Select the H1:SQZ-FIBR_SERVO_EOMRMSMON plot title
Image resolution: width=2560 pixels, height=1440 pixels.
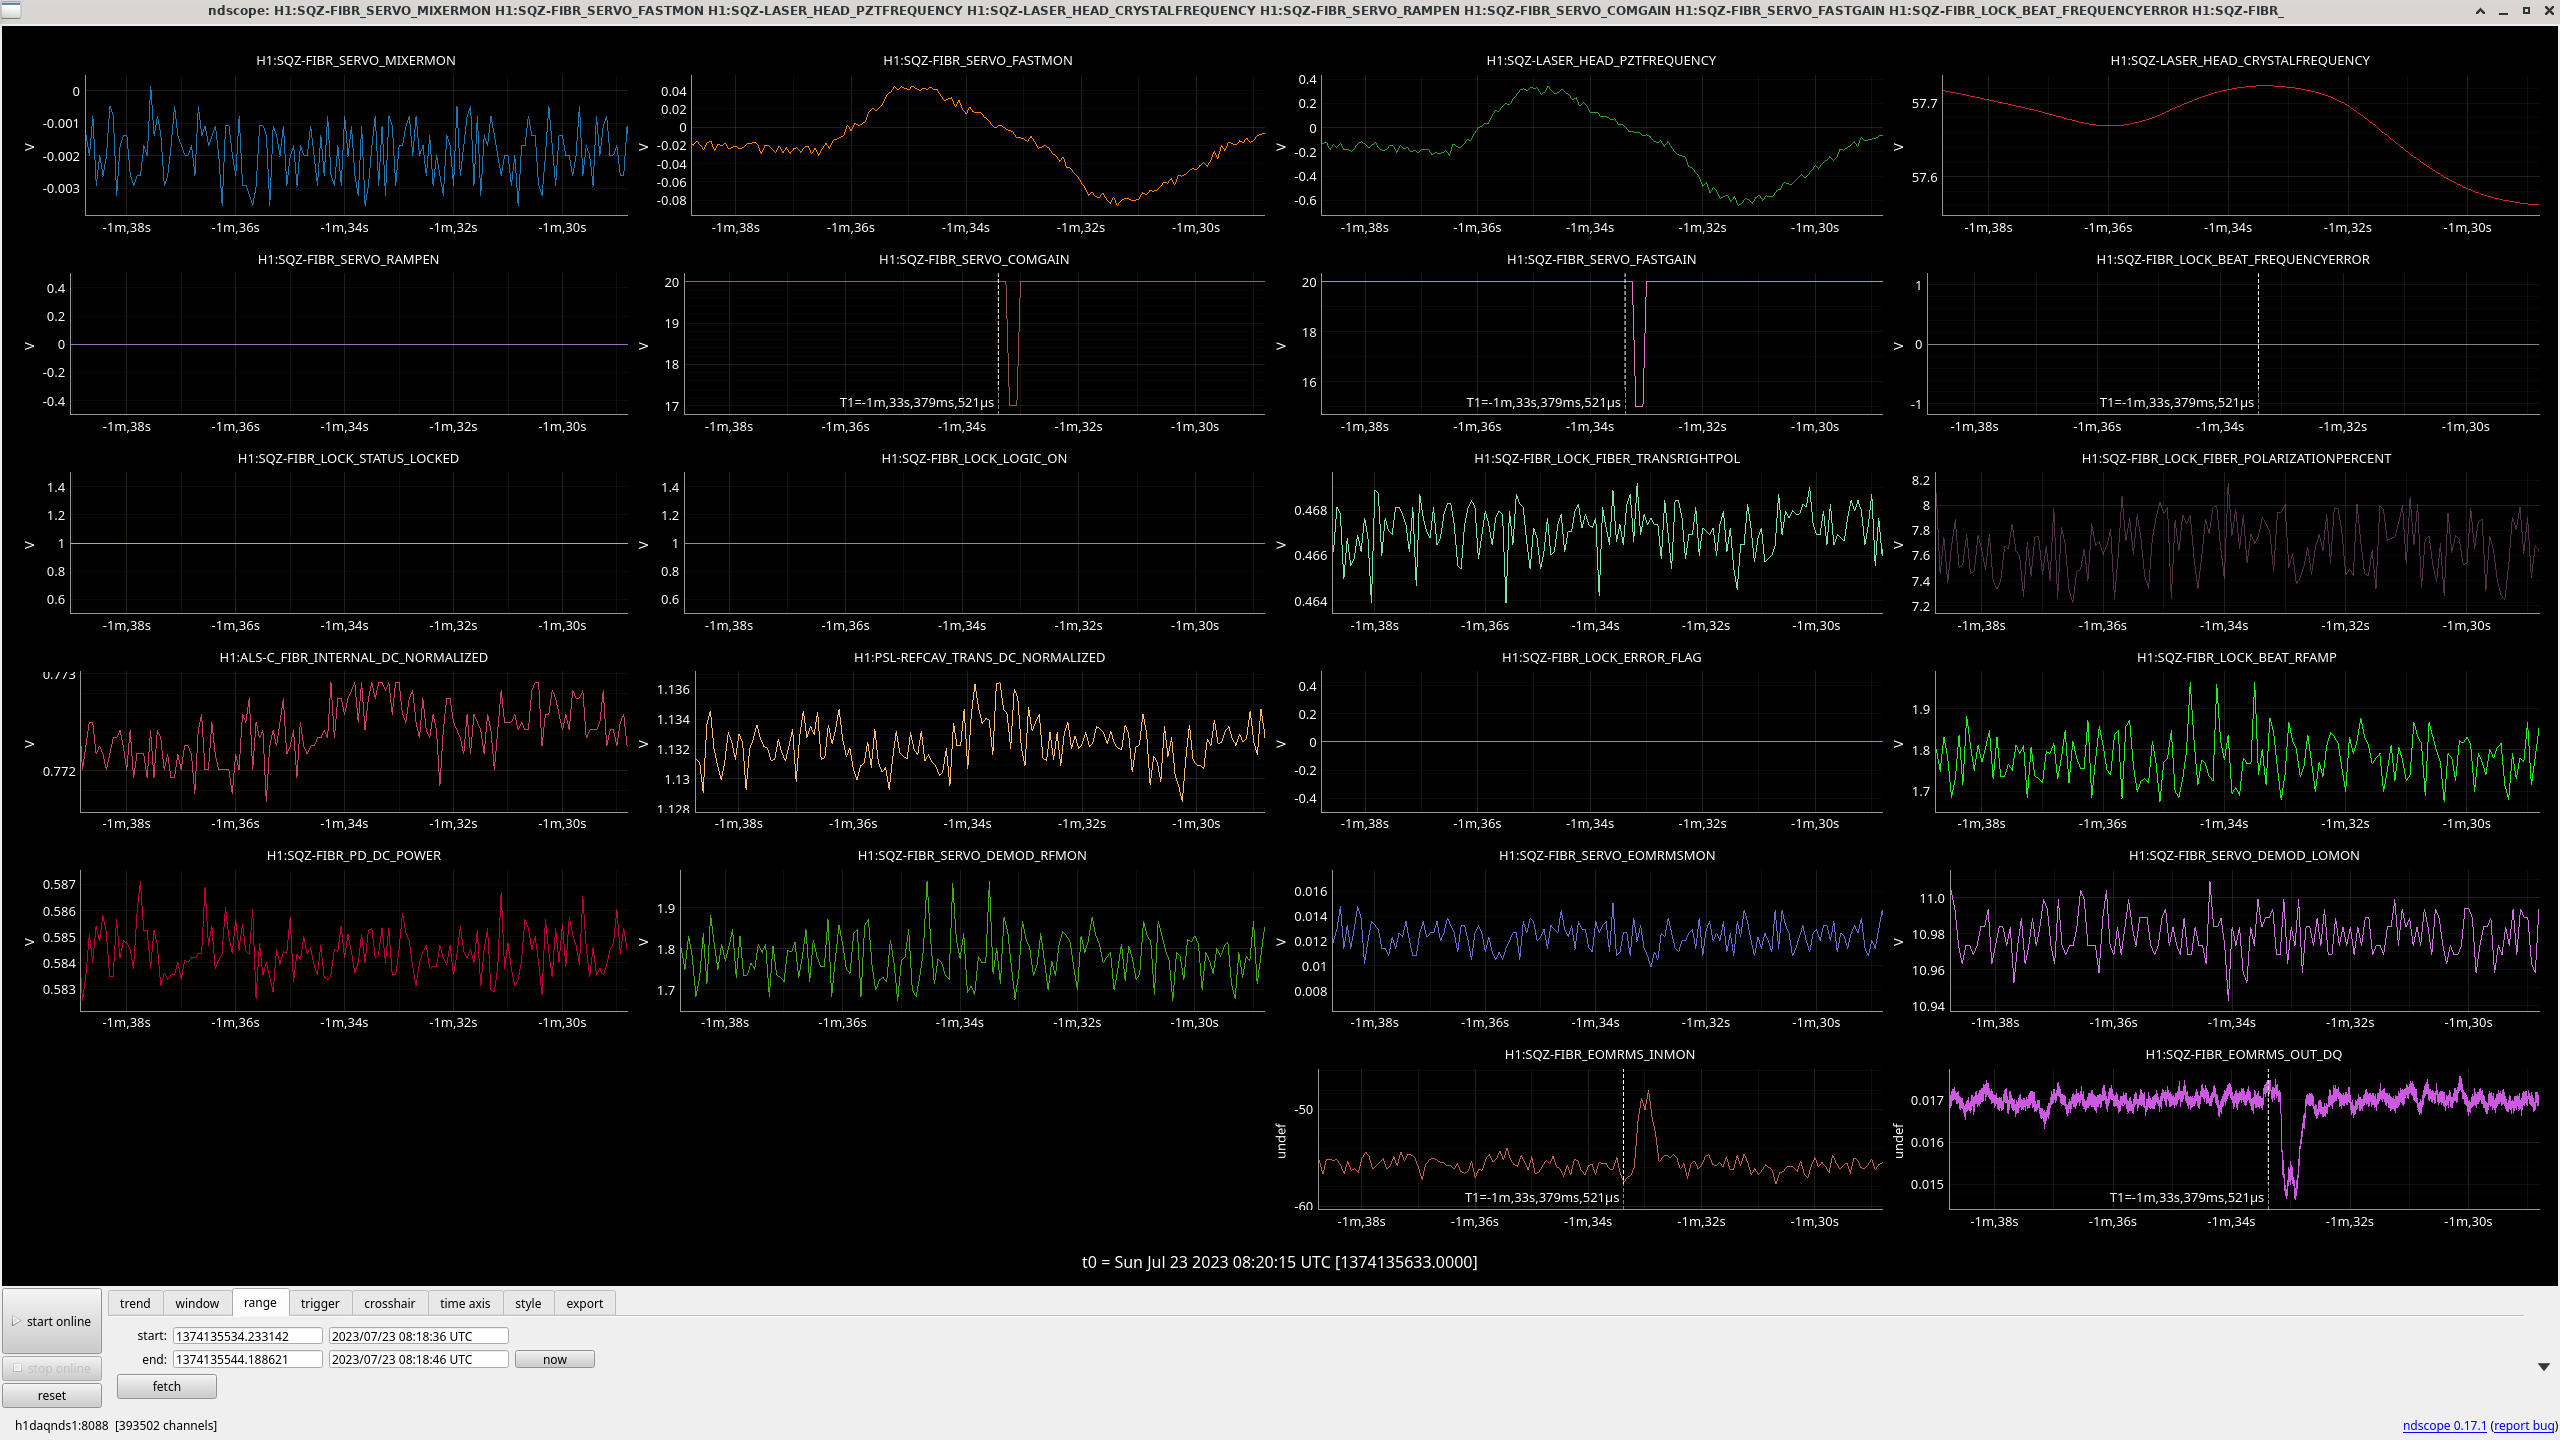pyautogui.click(x=1607, y=855)
